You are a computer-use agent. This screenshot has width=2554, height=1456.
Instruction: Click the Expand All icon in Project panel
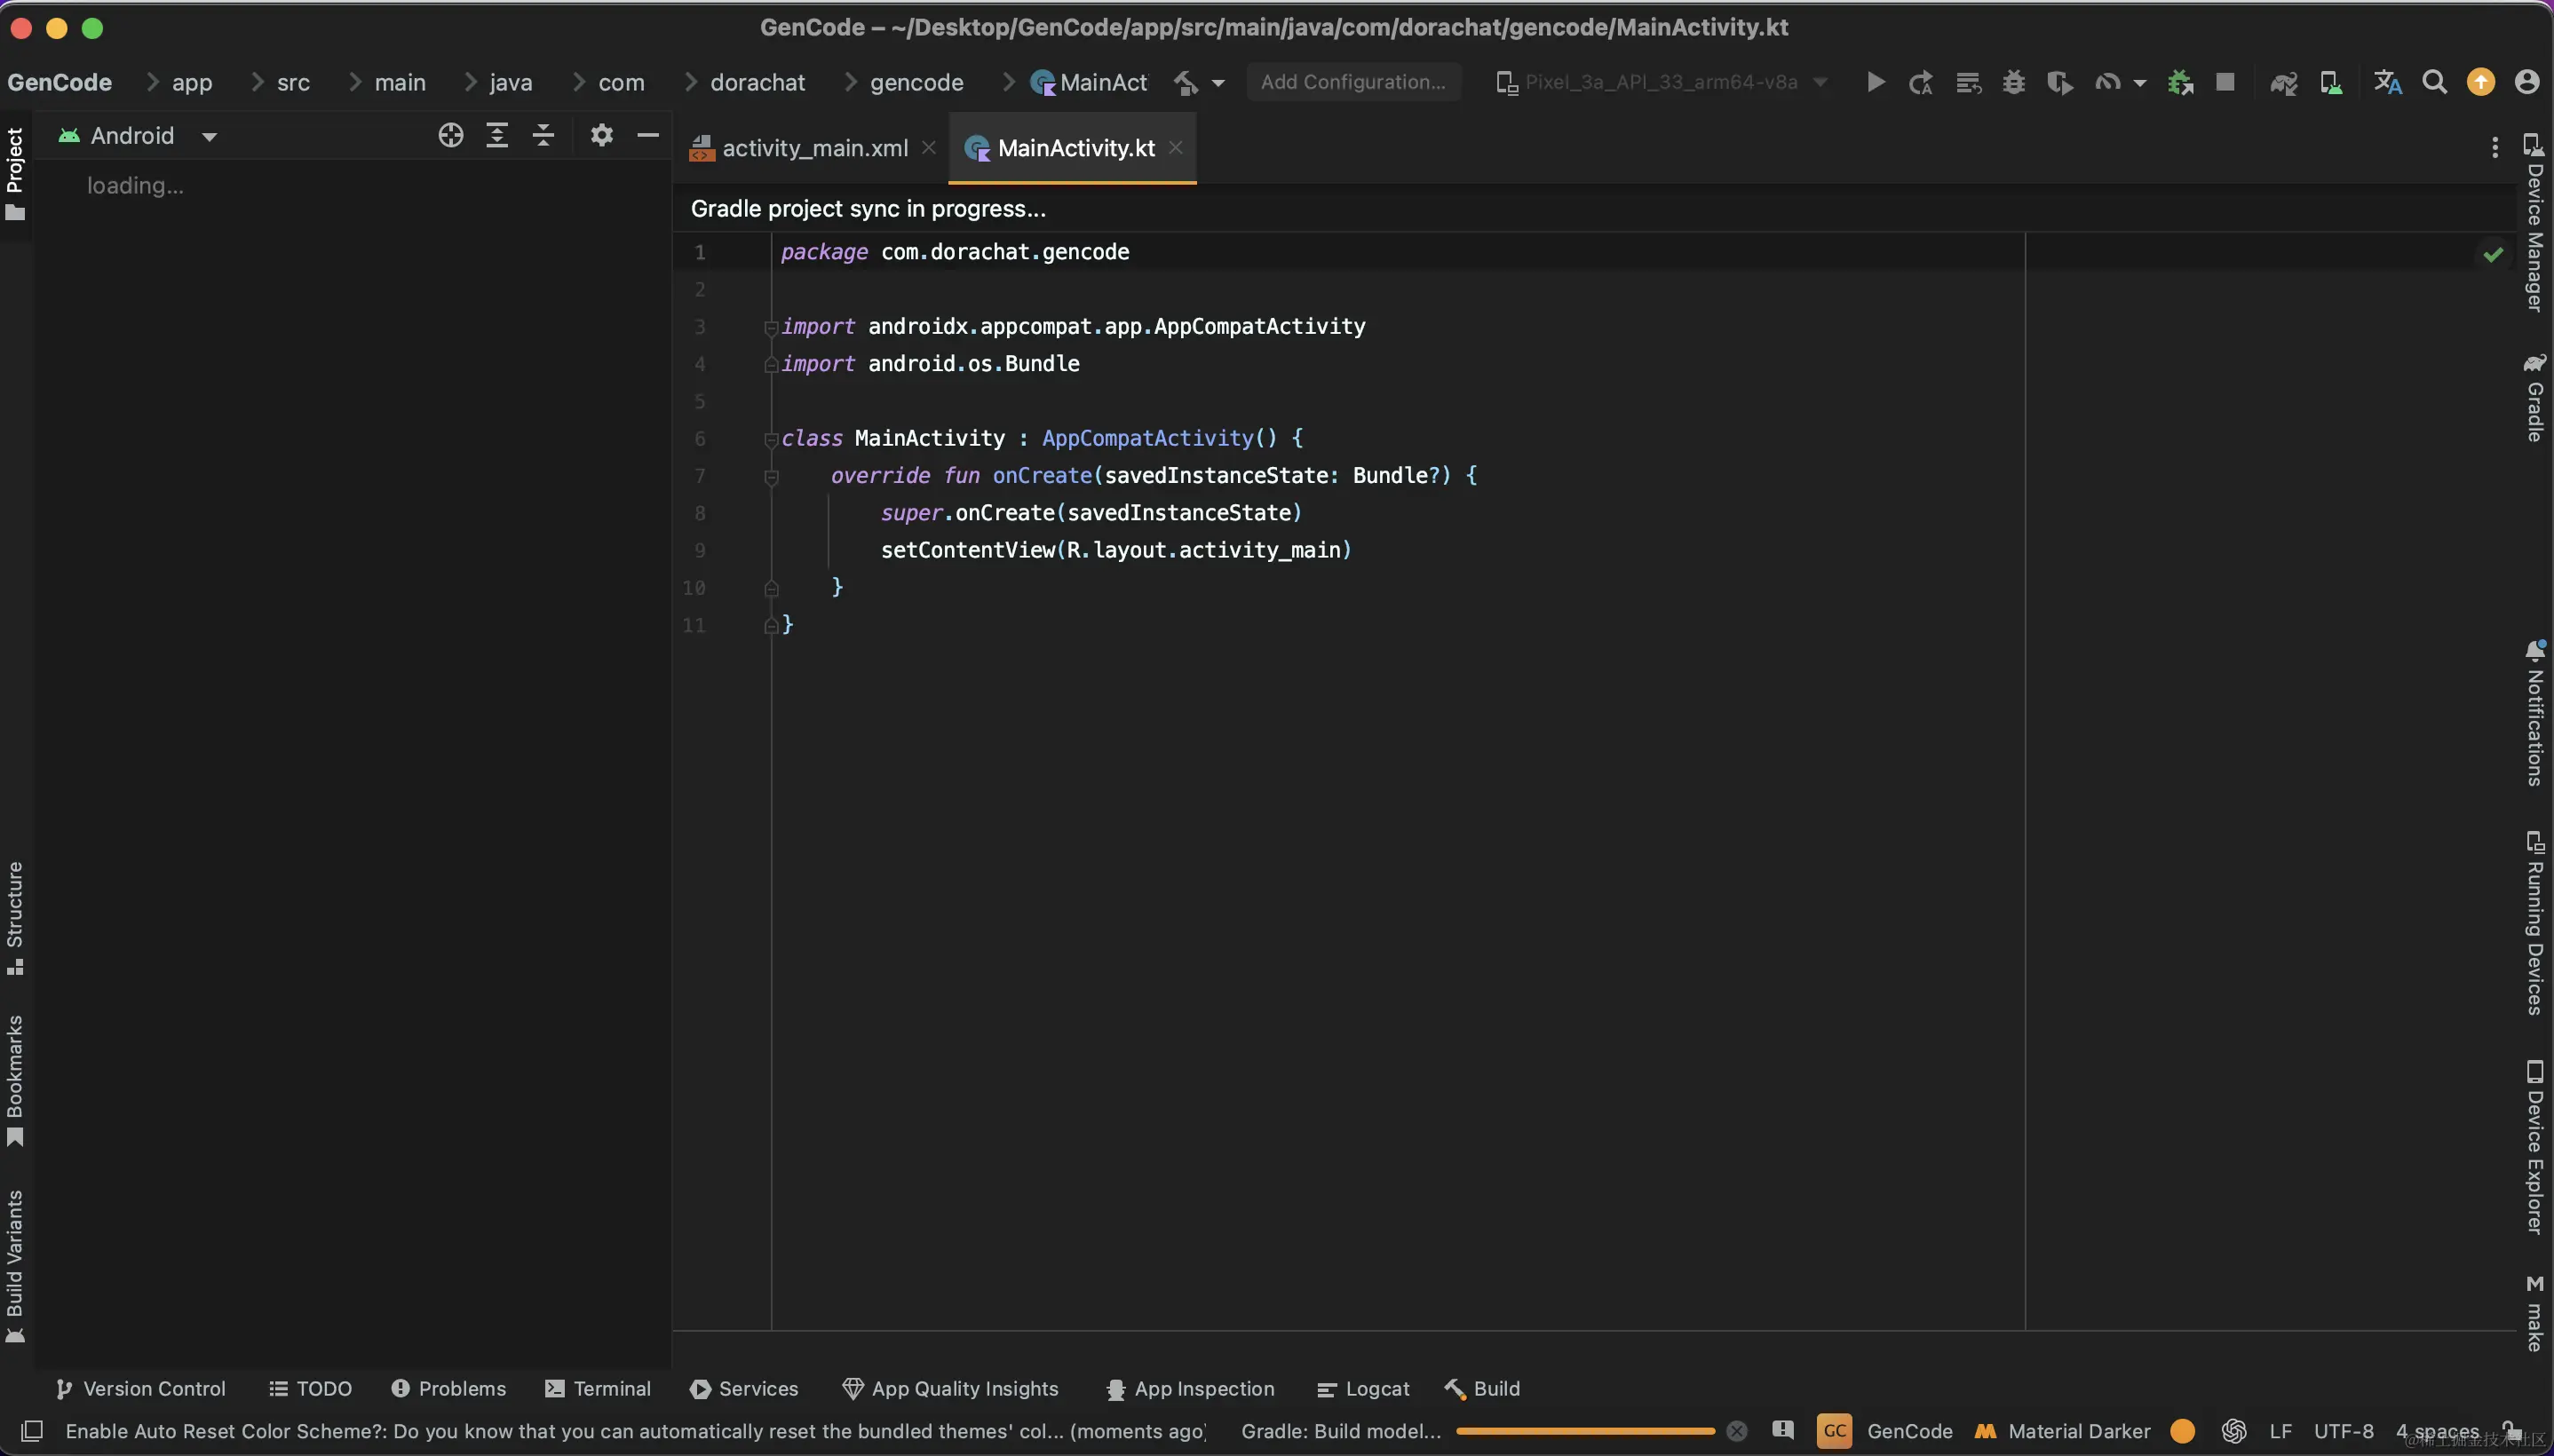(x=497, y=135)
